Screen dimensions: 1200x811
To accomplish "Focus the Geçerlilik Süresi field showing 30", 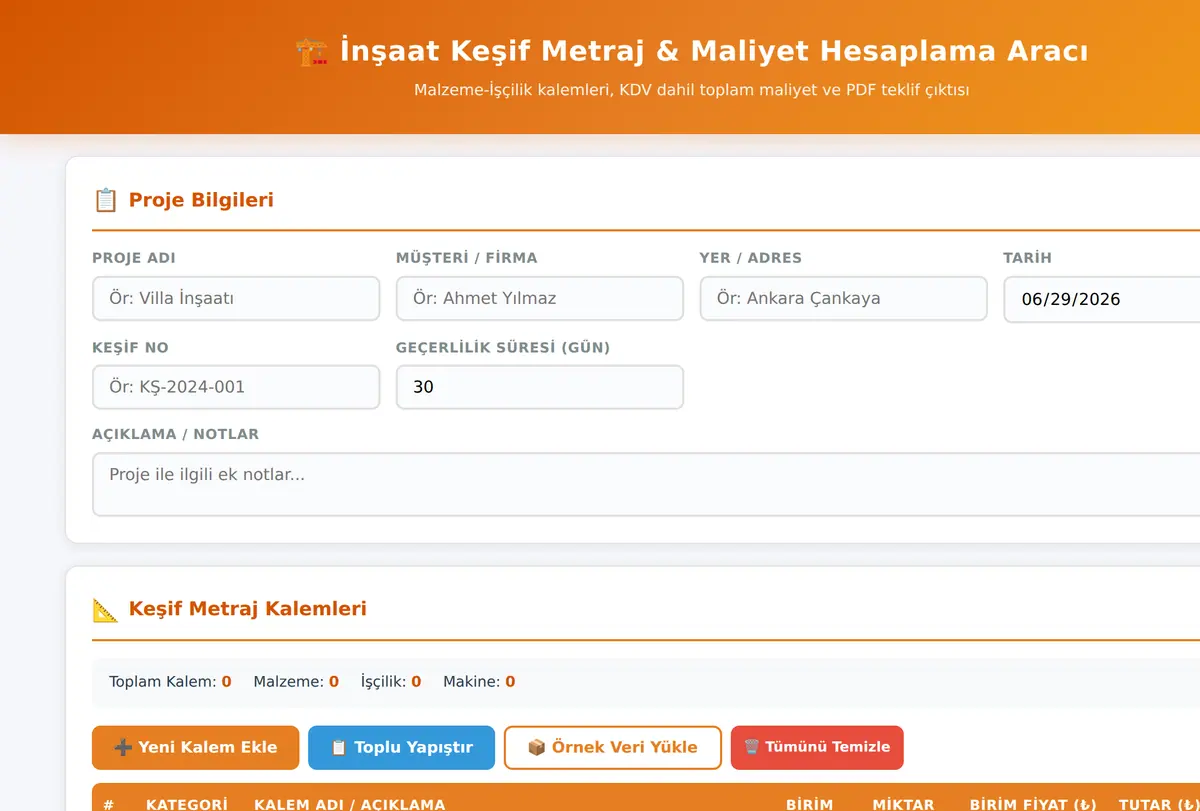I will [540, 387].
